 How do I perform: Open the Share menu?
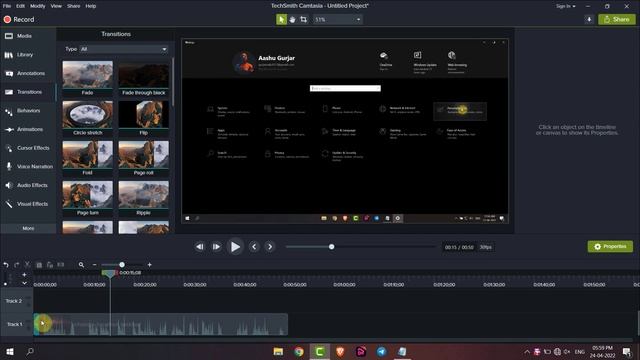coord(73,6)
